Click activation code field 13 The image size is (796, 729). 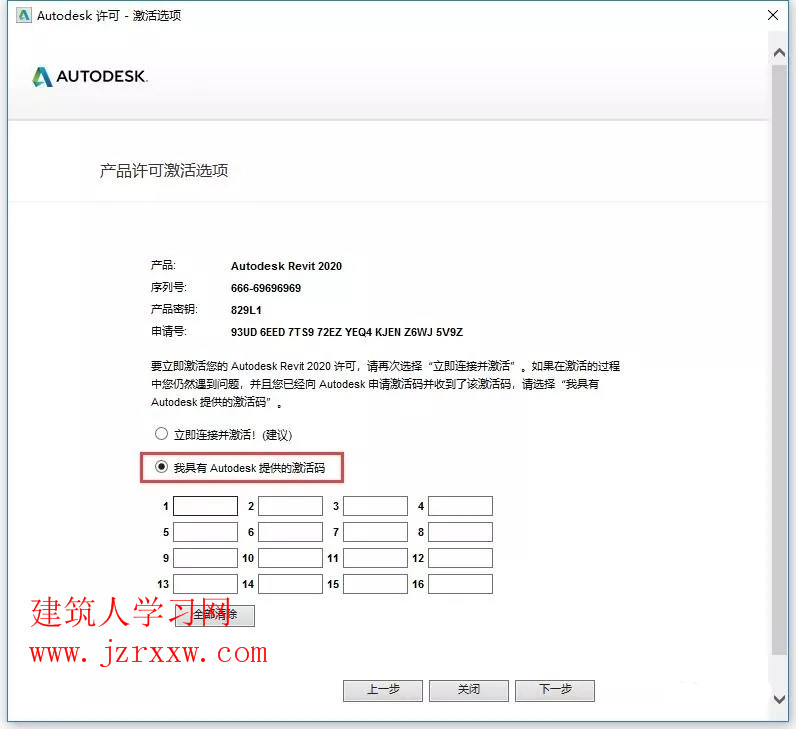click(x=205, y=584)
